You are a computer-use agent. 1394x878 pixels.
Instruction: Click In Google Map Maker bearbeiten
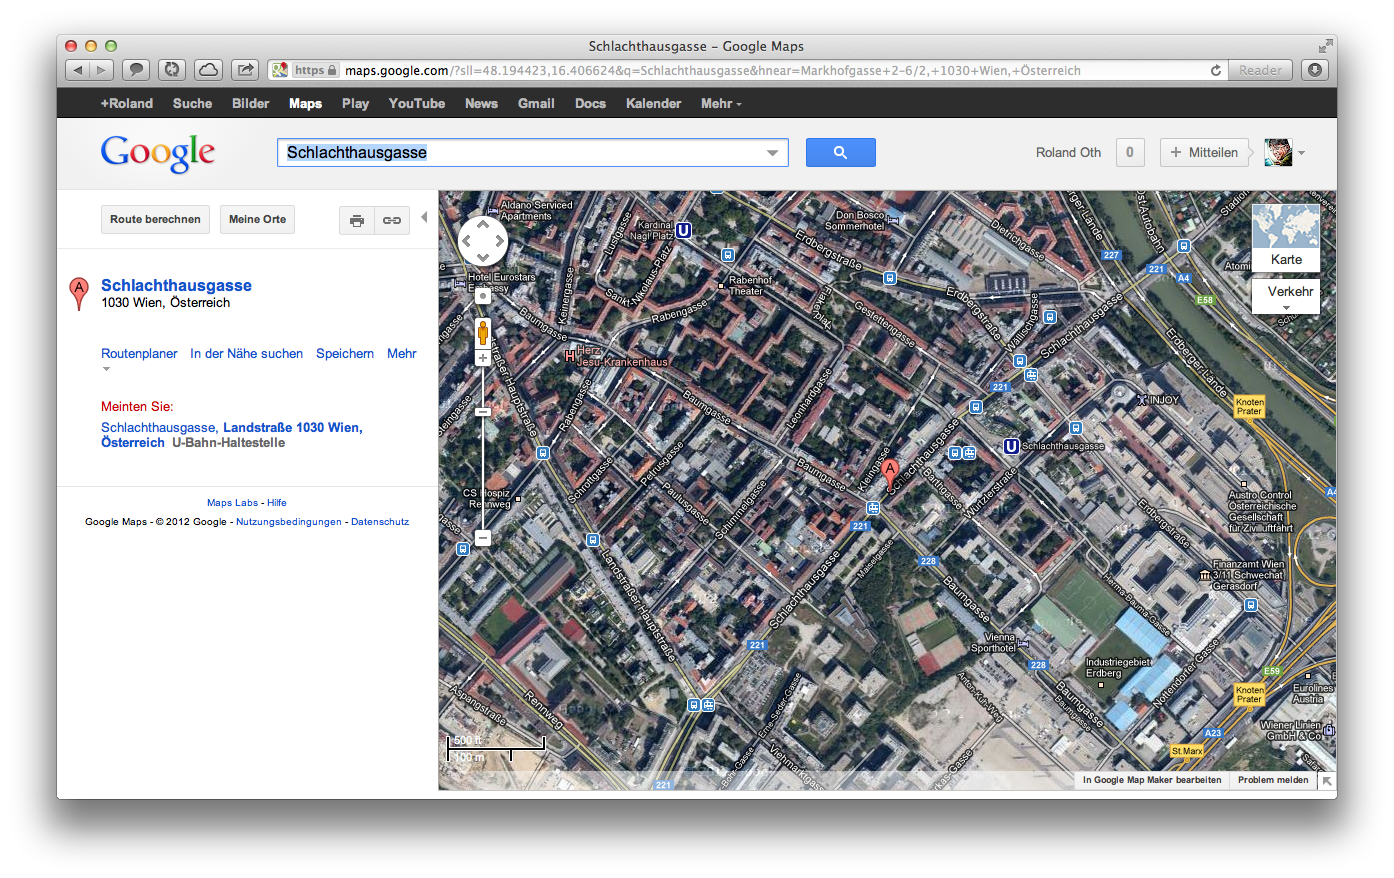[x=1152, y=780]
